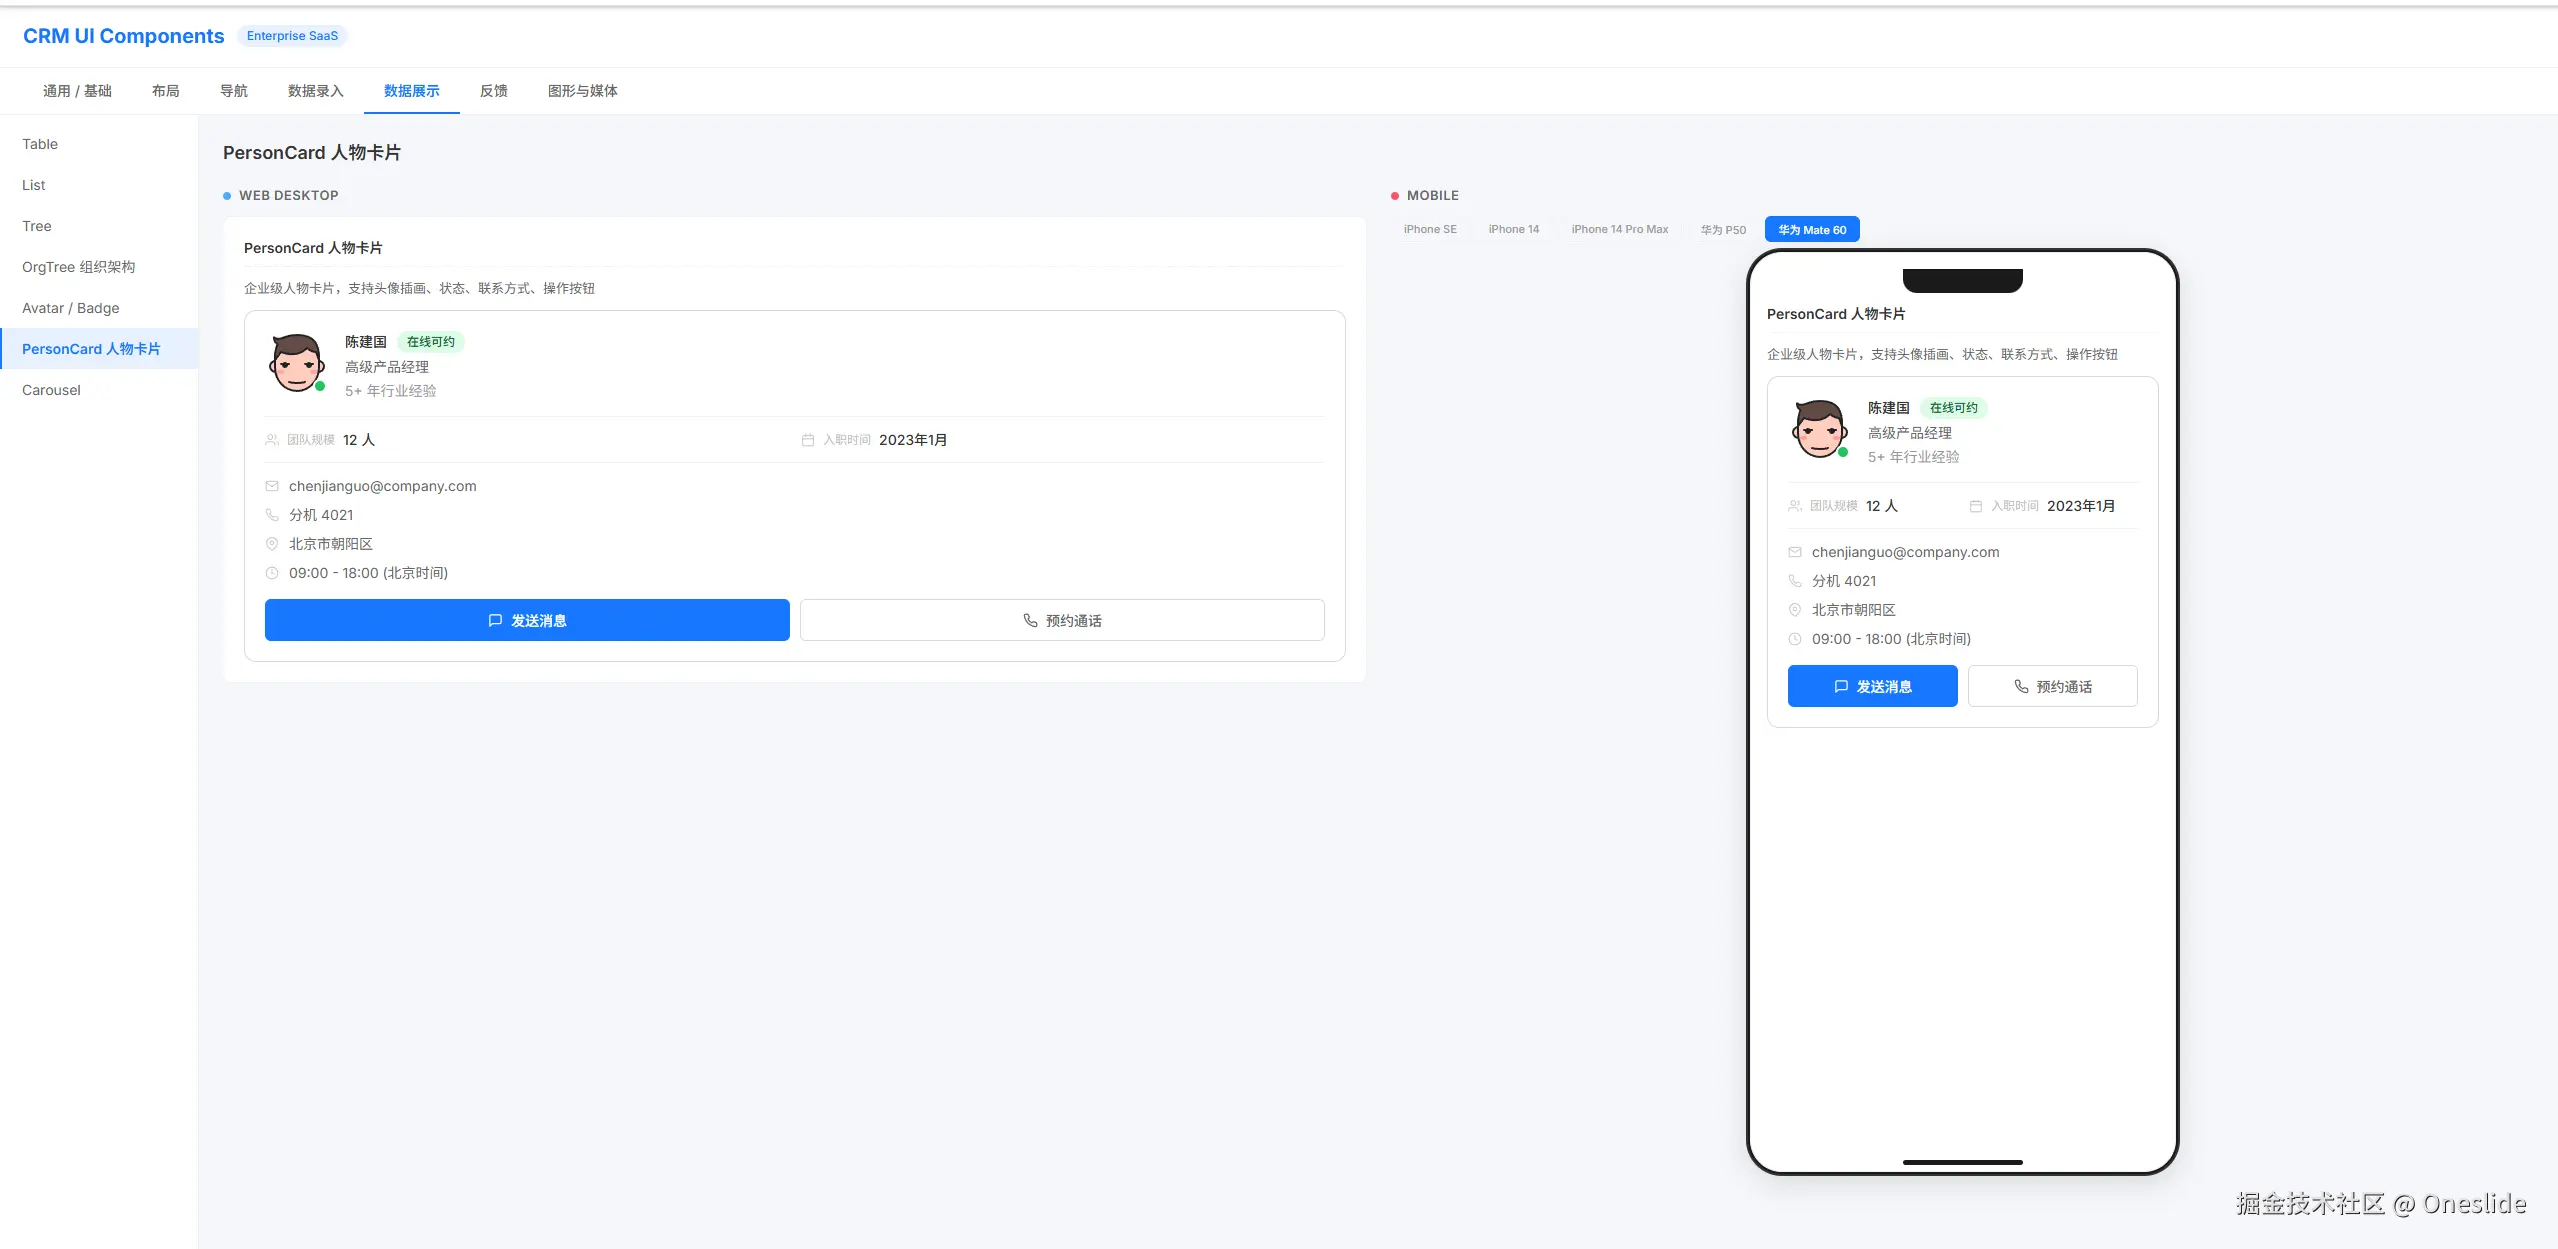Image resolution: width=2558 pixels, height=1249 pixels.
Task: Click the calendar icon beside 入职时间 on desktop
Action: coord(808,440)
